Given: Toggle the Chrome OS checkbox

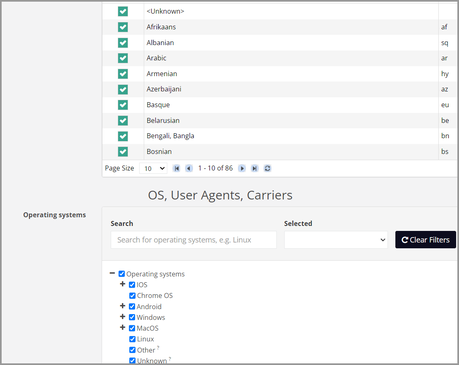Looking at the screenshot, I should pyautogui.click(x=132, y=296).
